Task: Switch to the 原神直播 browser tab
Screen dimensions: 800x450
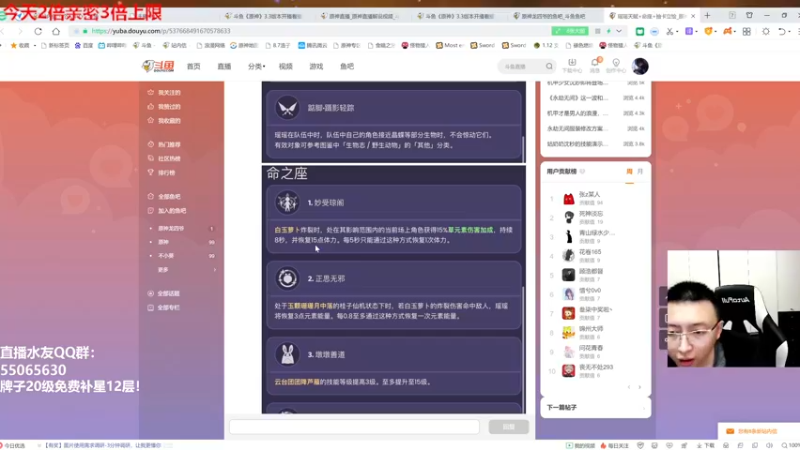Action: coord(361,16)
